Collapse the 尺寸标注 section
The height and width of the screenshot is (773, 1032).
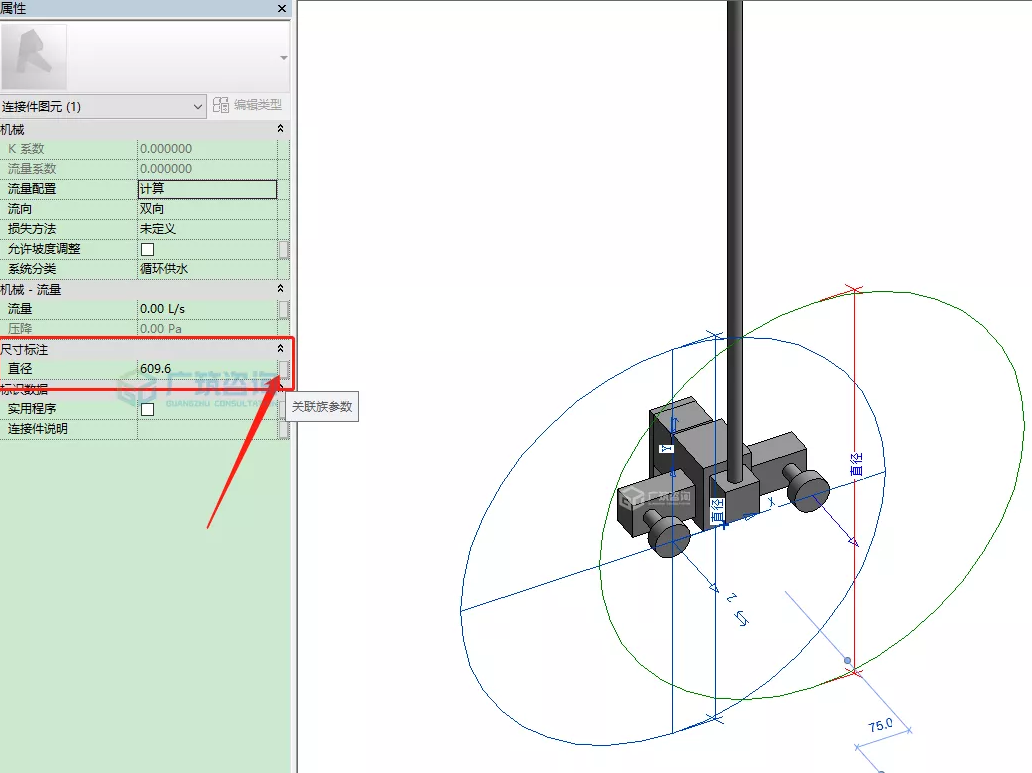point(280,349)
